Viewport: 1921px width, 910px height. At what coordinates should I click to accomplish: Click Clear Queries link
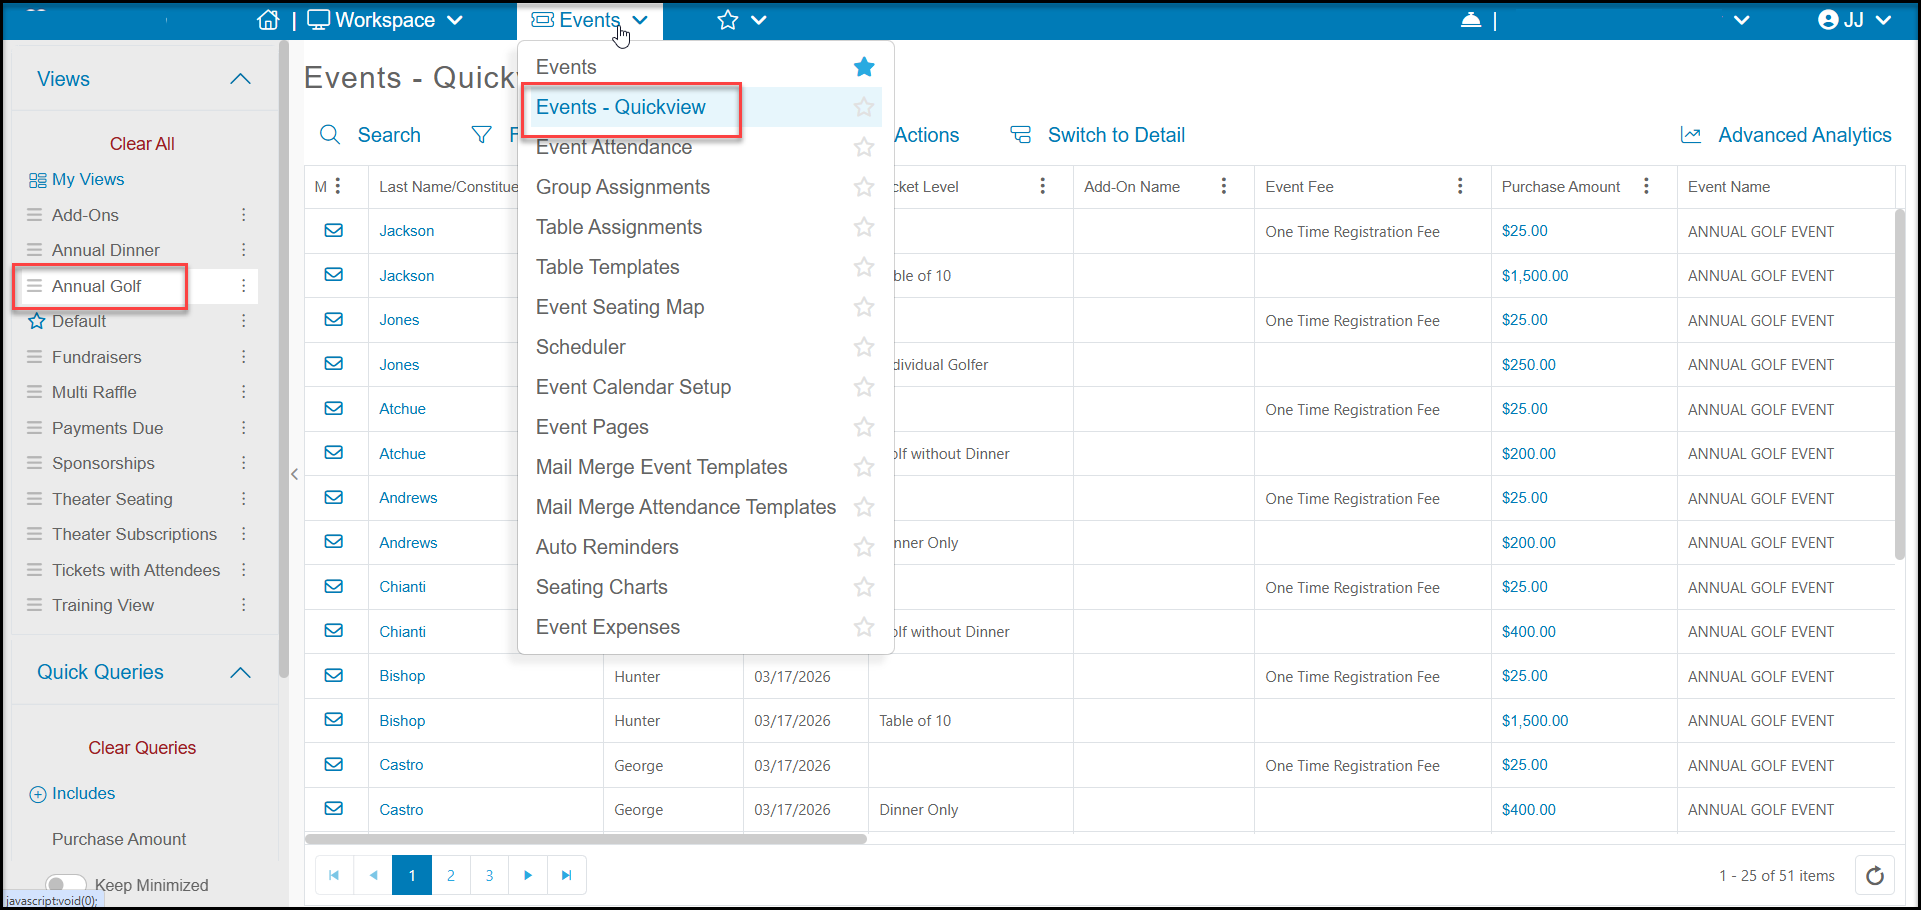coord(142,748)
